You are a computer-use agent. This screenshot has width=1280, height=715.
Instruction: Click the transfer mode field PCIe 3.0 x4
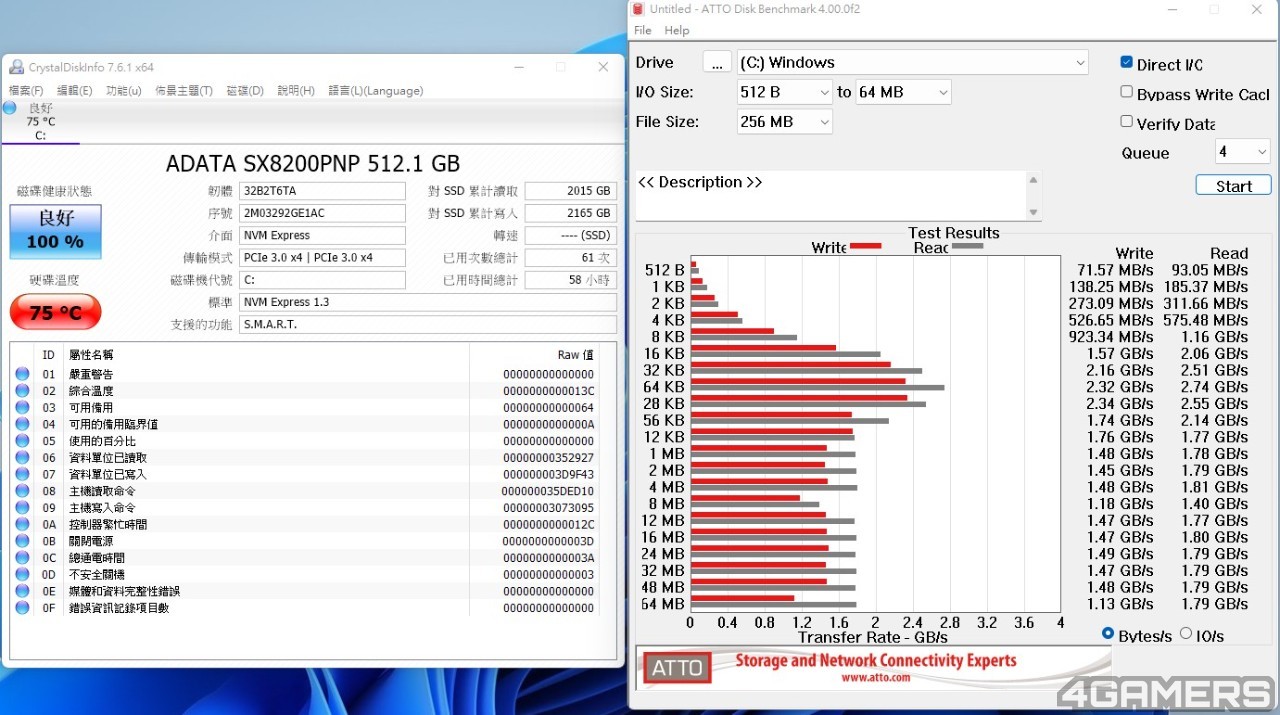pyautogui.click(x=322, y=258)
